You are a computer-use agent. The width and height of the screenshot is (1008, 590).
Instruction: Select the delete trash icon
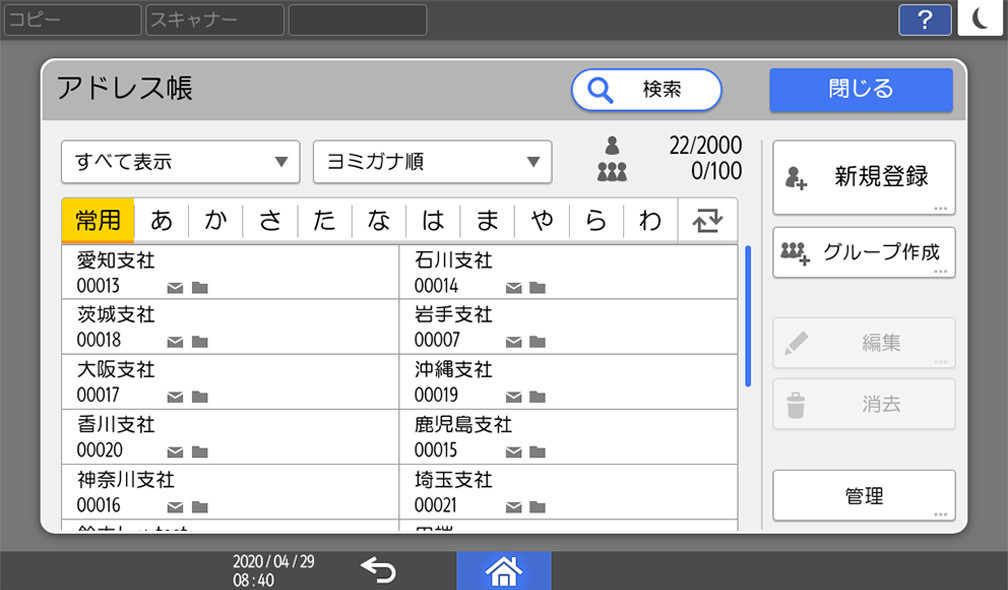click(x=797, y=404)
